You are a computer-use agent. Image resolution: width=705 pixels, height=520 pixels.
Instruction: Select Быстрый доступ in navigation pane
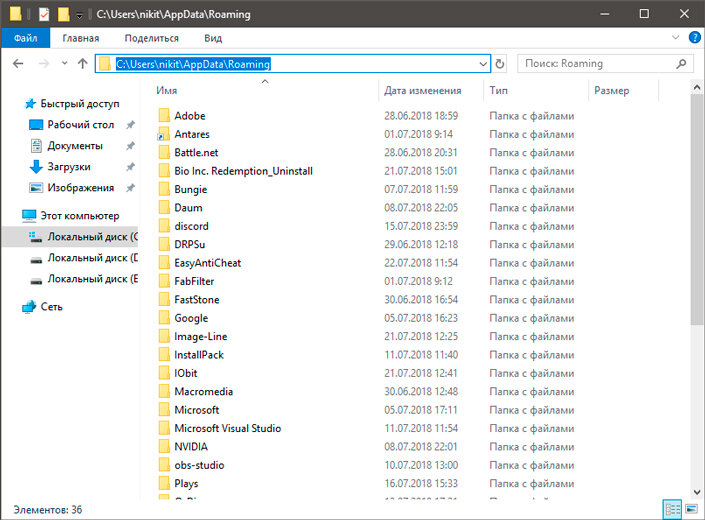pos(80,104)
